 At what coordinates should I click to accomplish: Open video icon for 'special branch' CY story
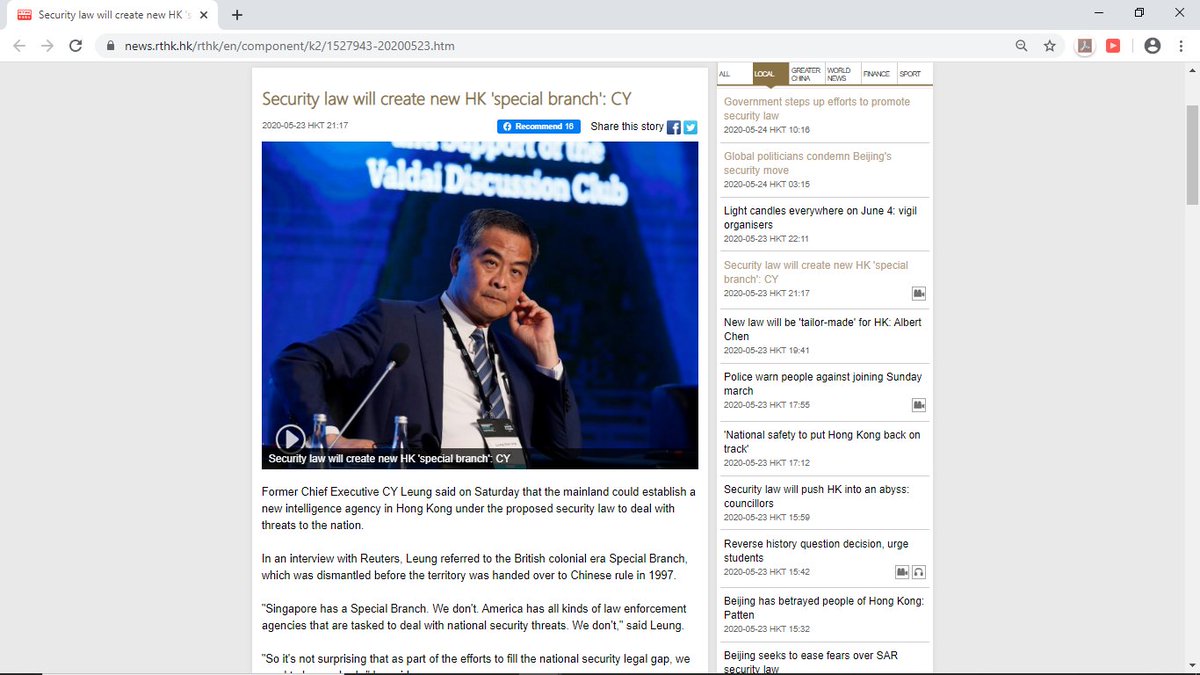pos(918,293)
